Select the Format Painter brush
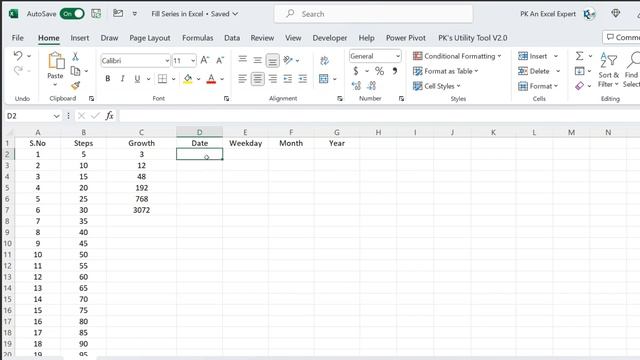Image resolution: width=640 pixels, height=360 pixels. 75,86
